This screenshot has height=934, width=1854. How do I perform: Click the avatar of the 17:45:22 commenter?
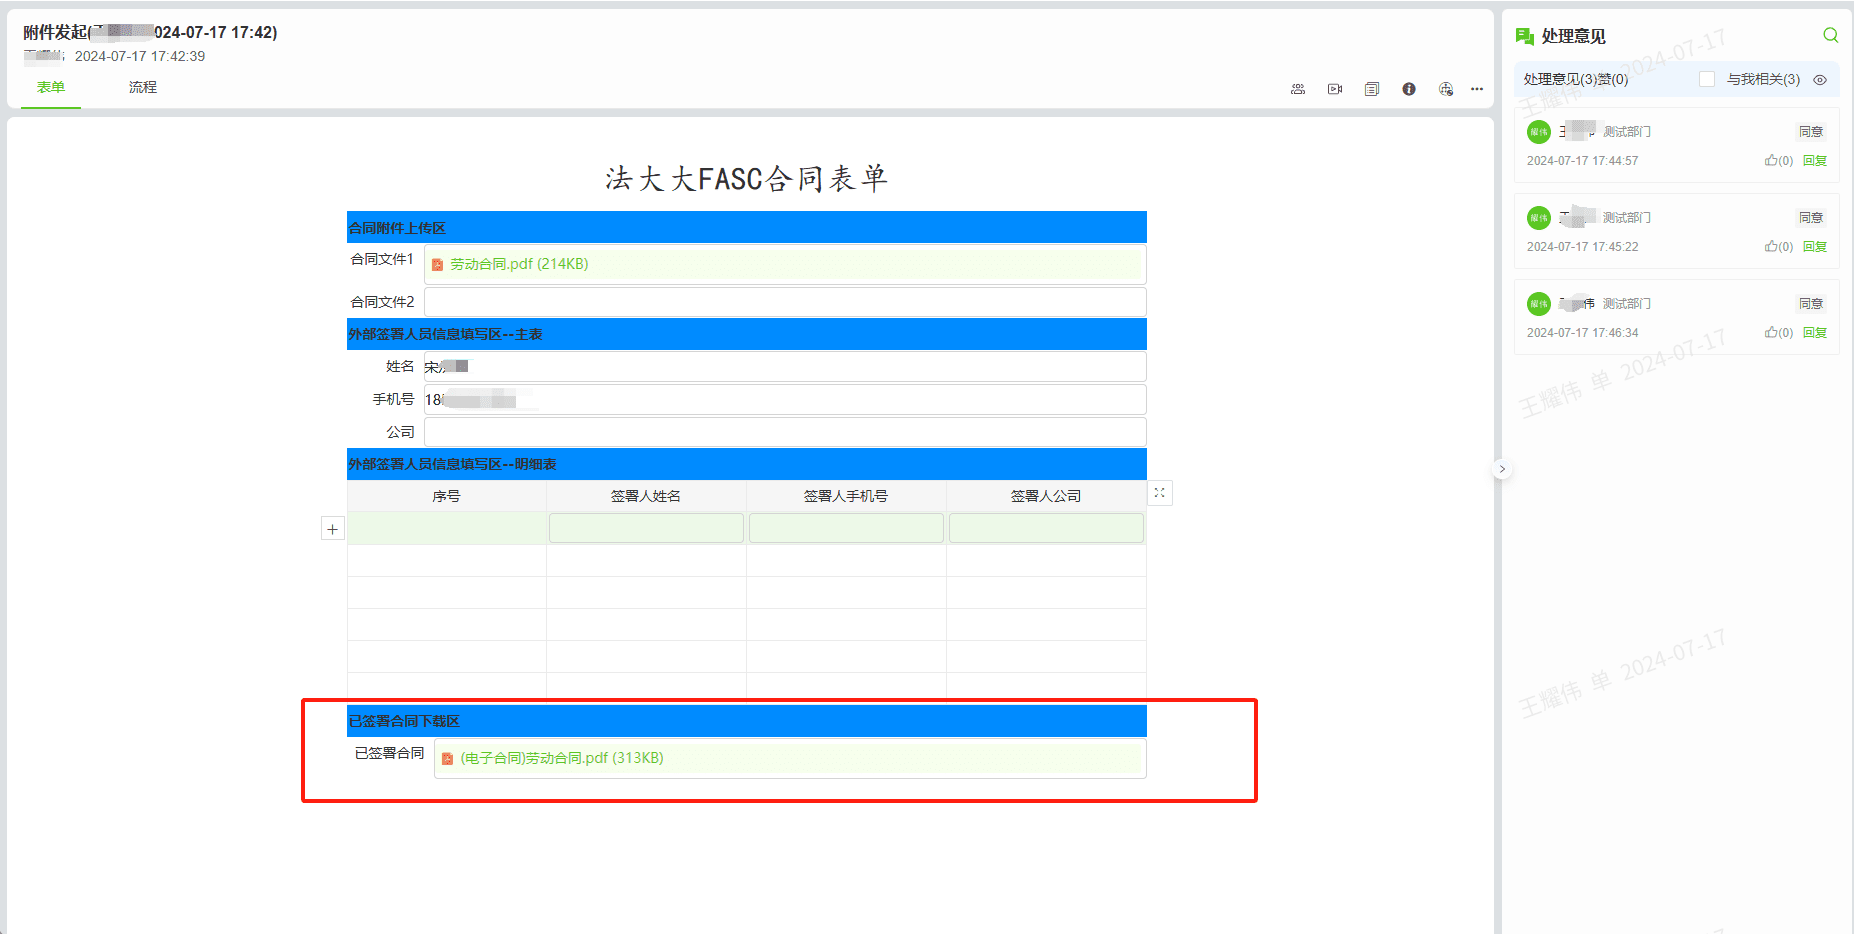1539,218
